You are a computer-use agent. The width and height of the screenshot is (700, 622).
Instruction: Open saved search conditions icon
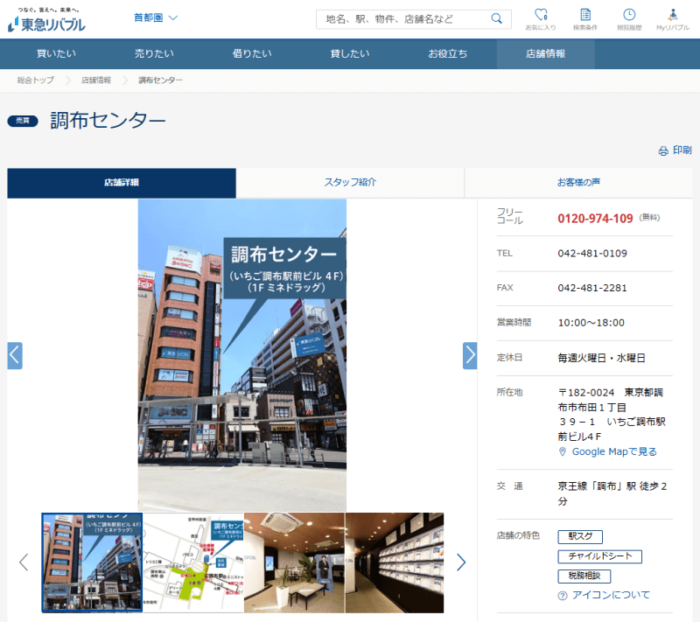(585, 19)
